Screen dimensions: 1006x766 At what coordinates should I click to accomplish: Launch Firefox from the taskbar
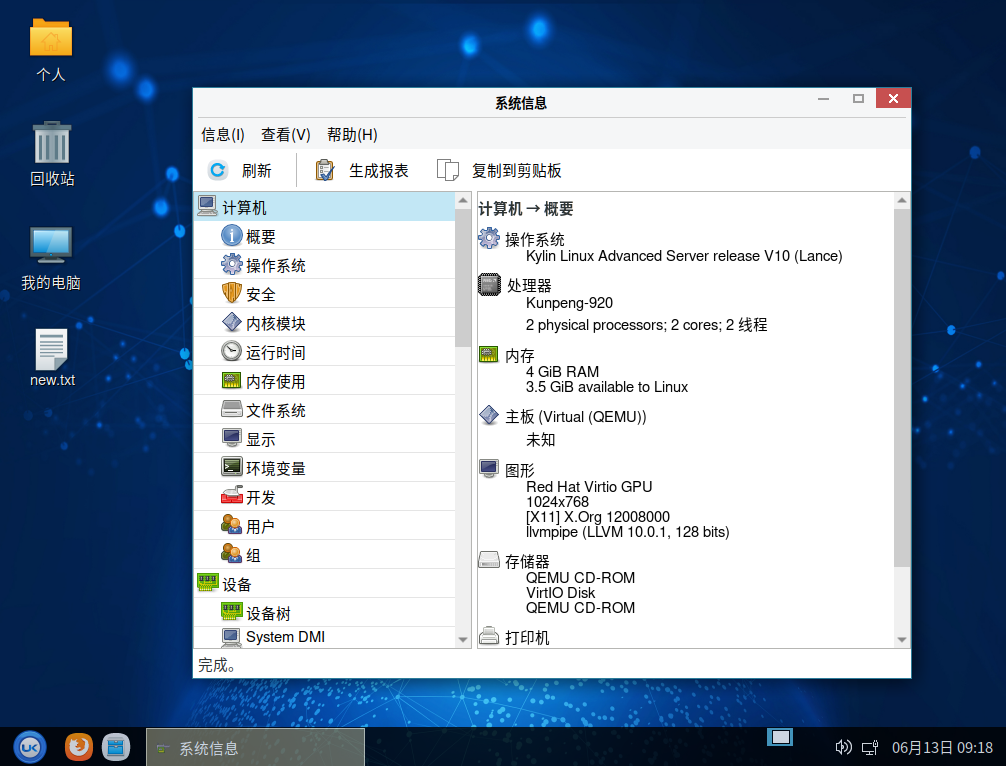click(79, 747)
